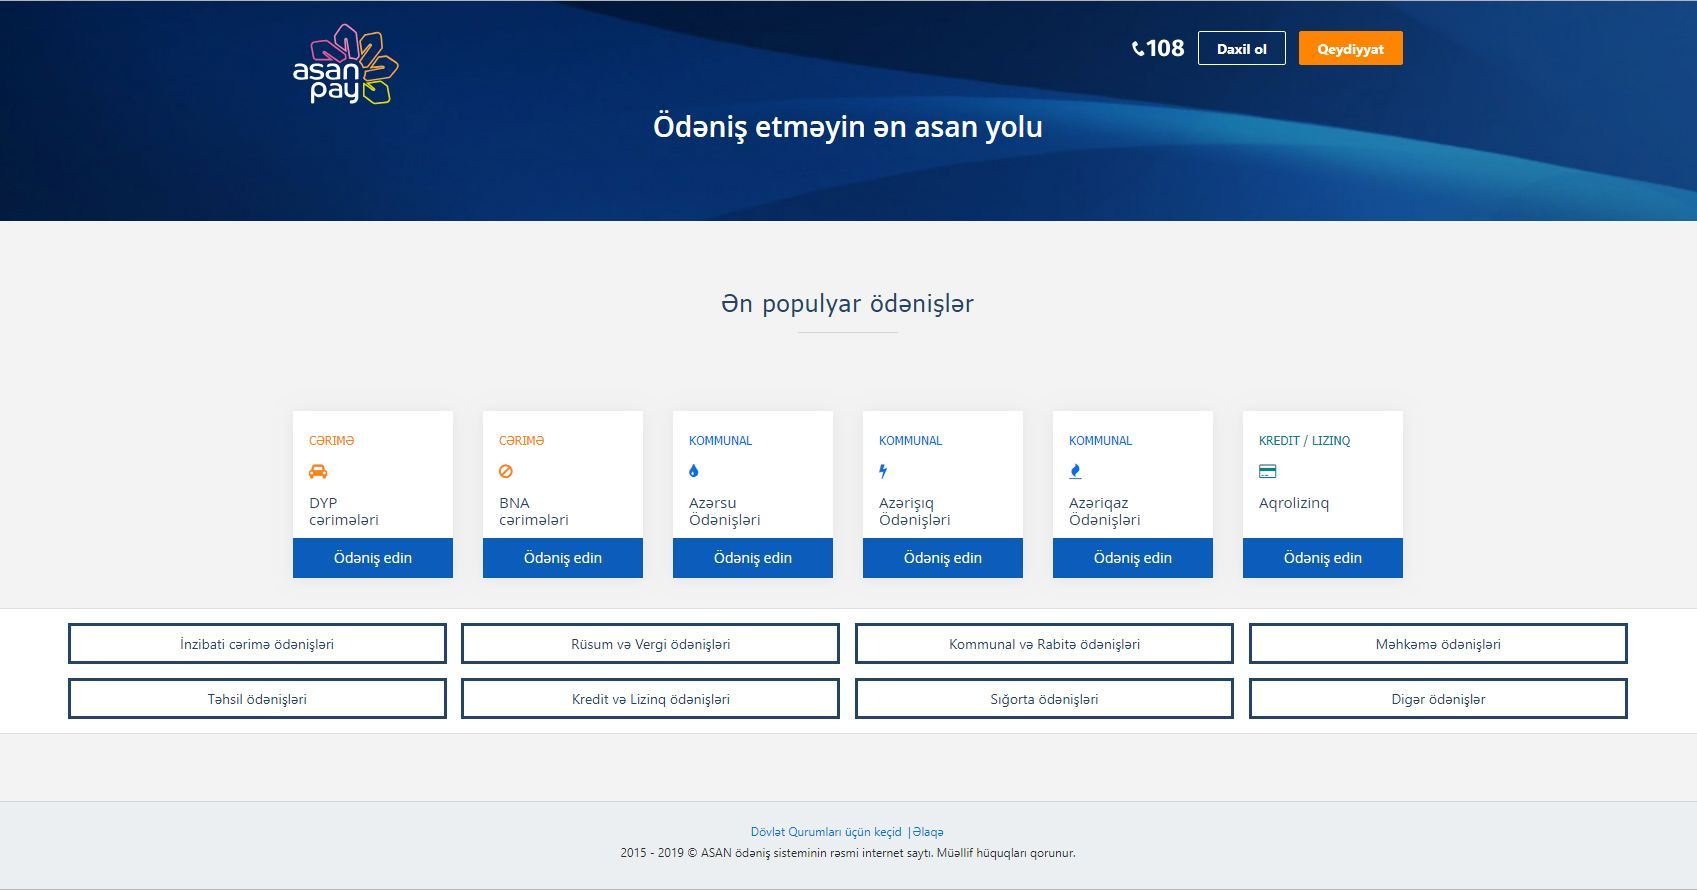Image resolution: width=1697 pixels, height=890 pixels.
Task: Click the flame icon on Azəriqaz card
Action: [x=1075, y=471]
